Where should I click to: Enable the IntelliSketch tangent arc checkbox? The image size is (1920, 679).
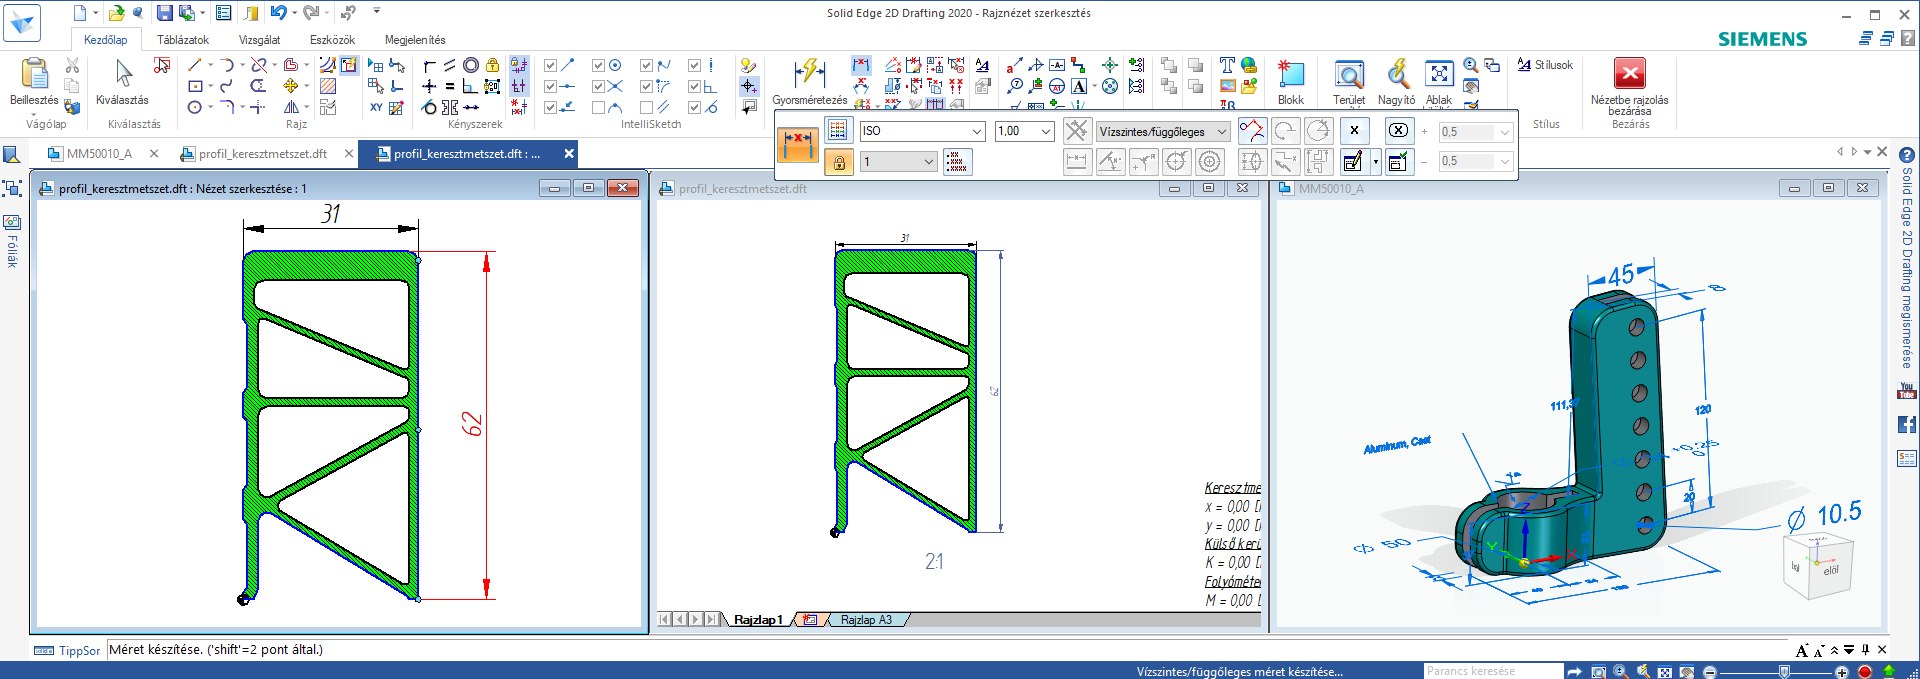tap(598, 107)
